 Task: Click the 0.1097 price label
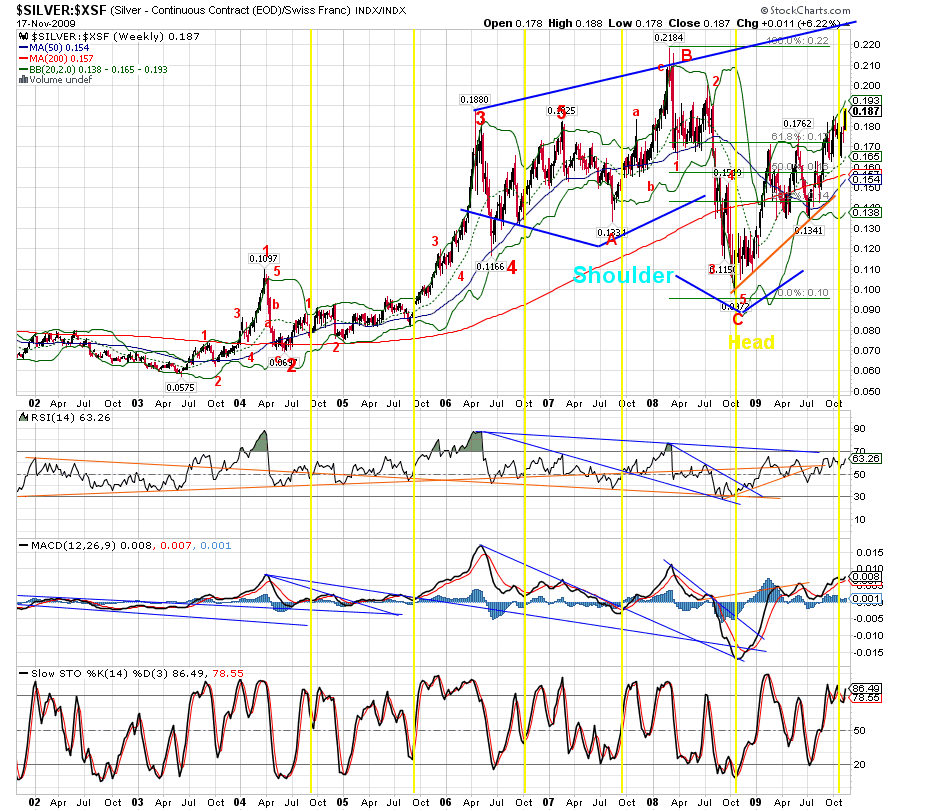pos(264,259)
